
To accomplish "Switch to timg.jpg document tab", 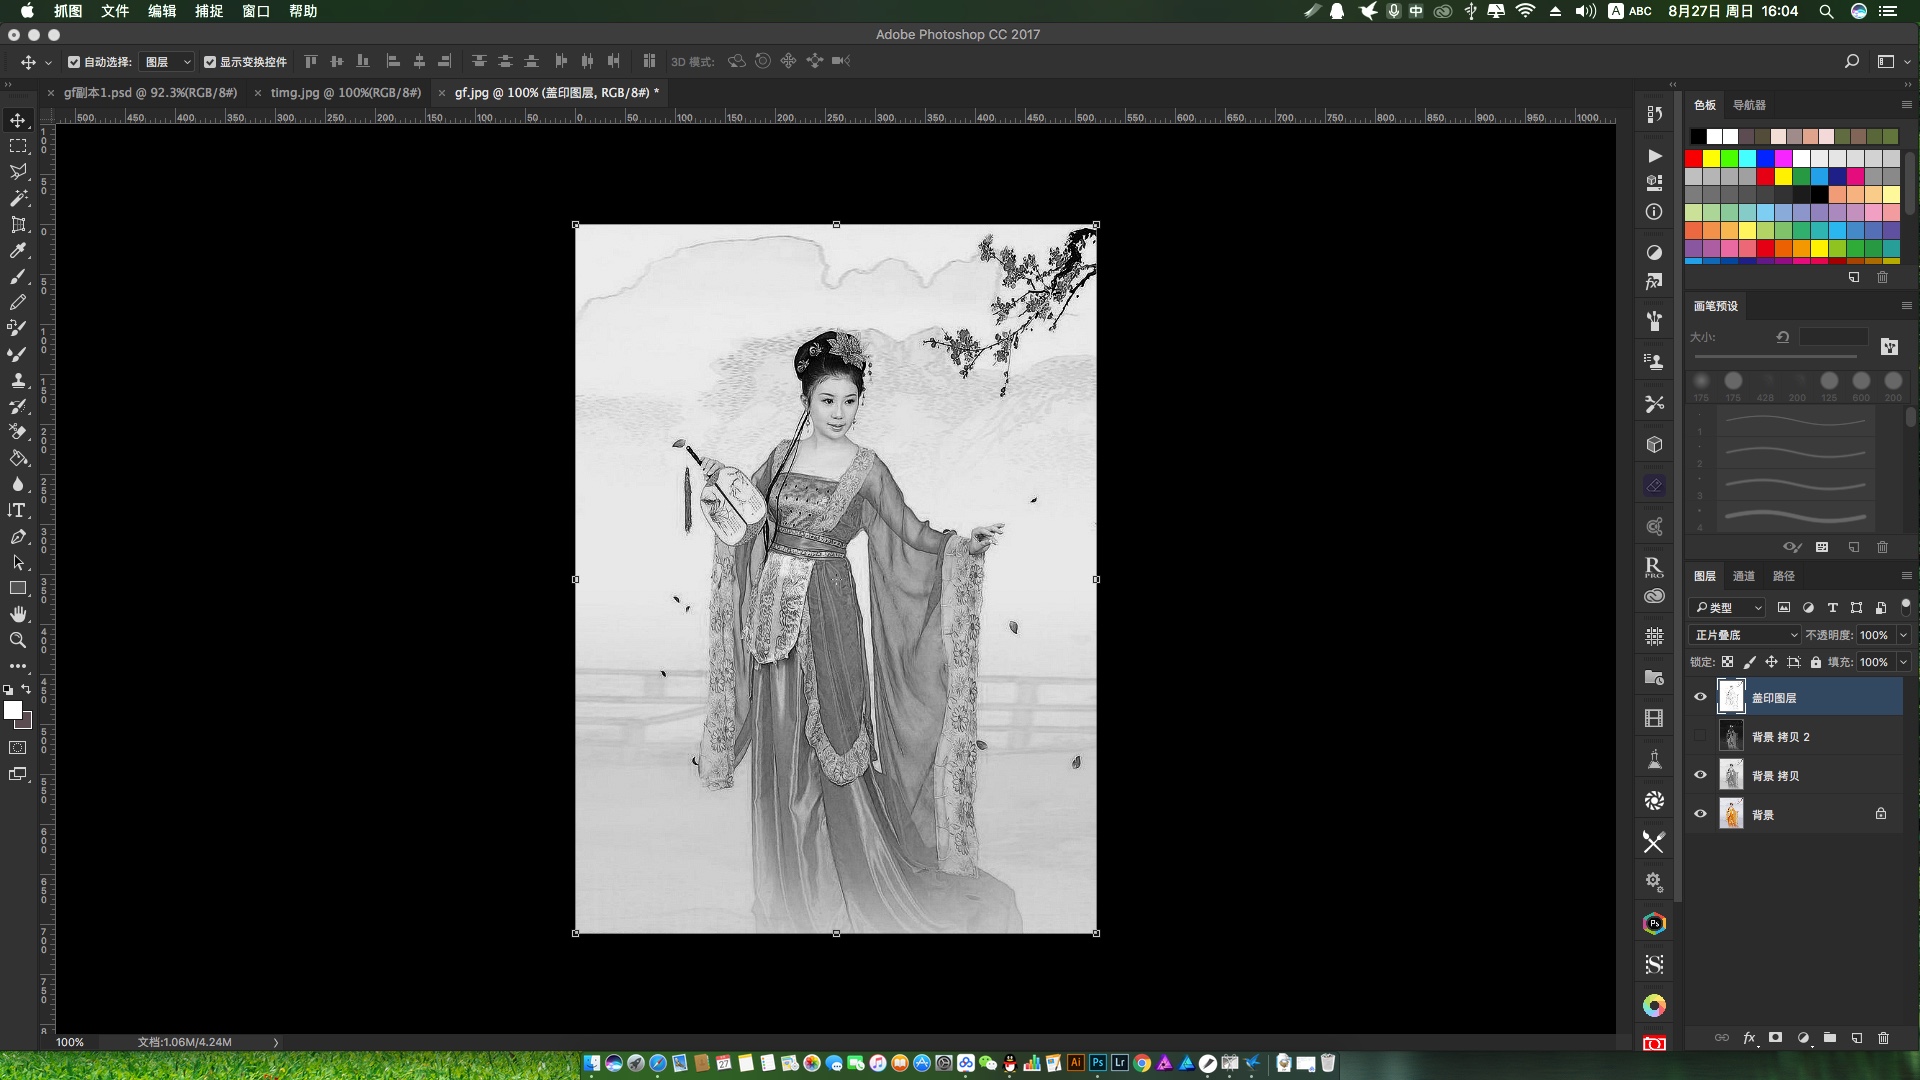I will coord(345,92).
